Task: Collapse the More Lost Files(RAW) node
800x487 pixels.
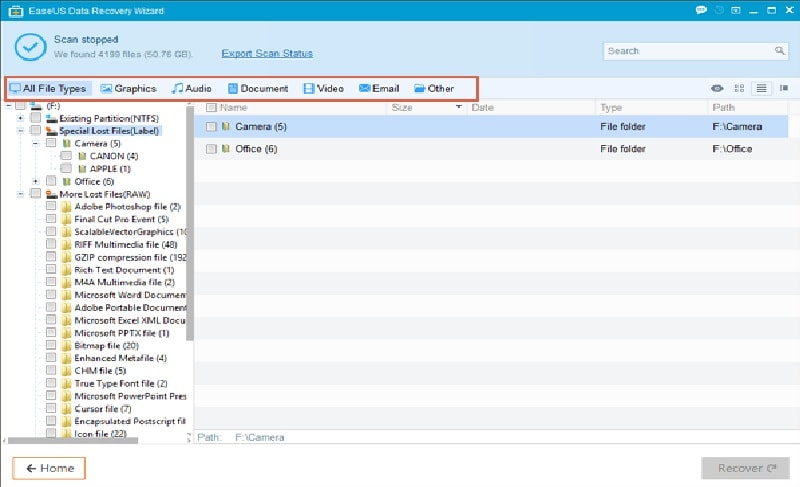Action: click(20, 194)
